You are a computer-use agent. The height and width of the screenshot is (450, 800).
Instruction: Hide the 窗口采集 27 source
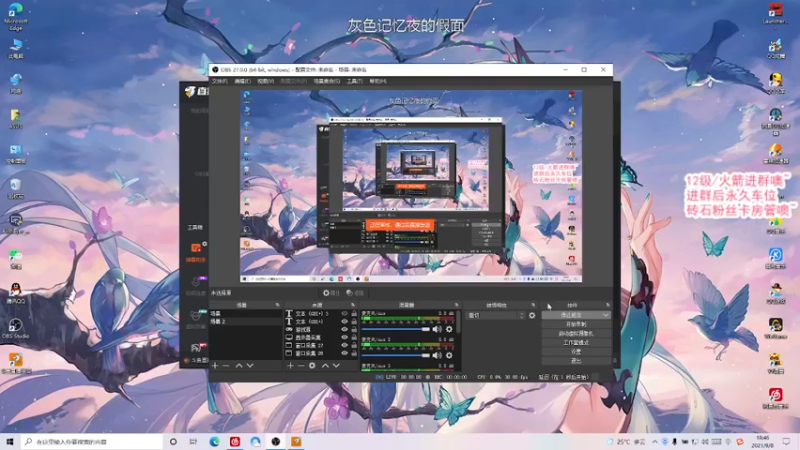click(x=344, y=345)
